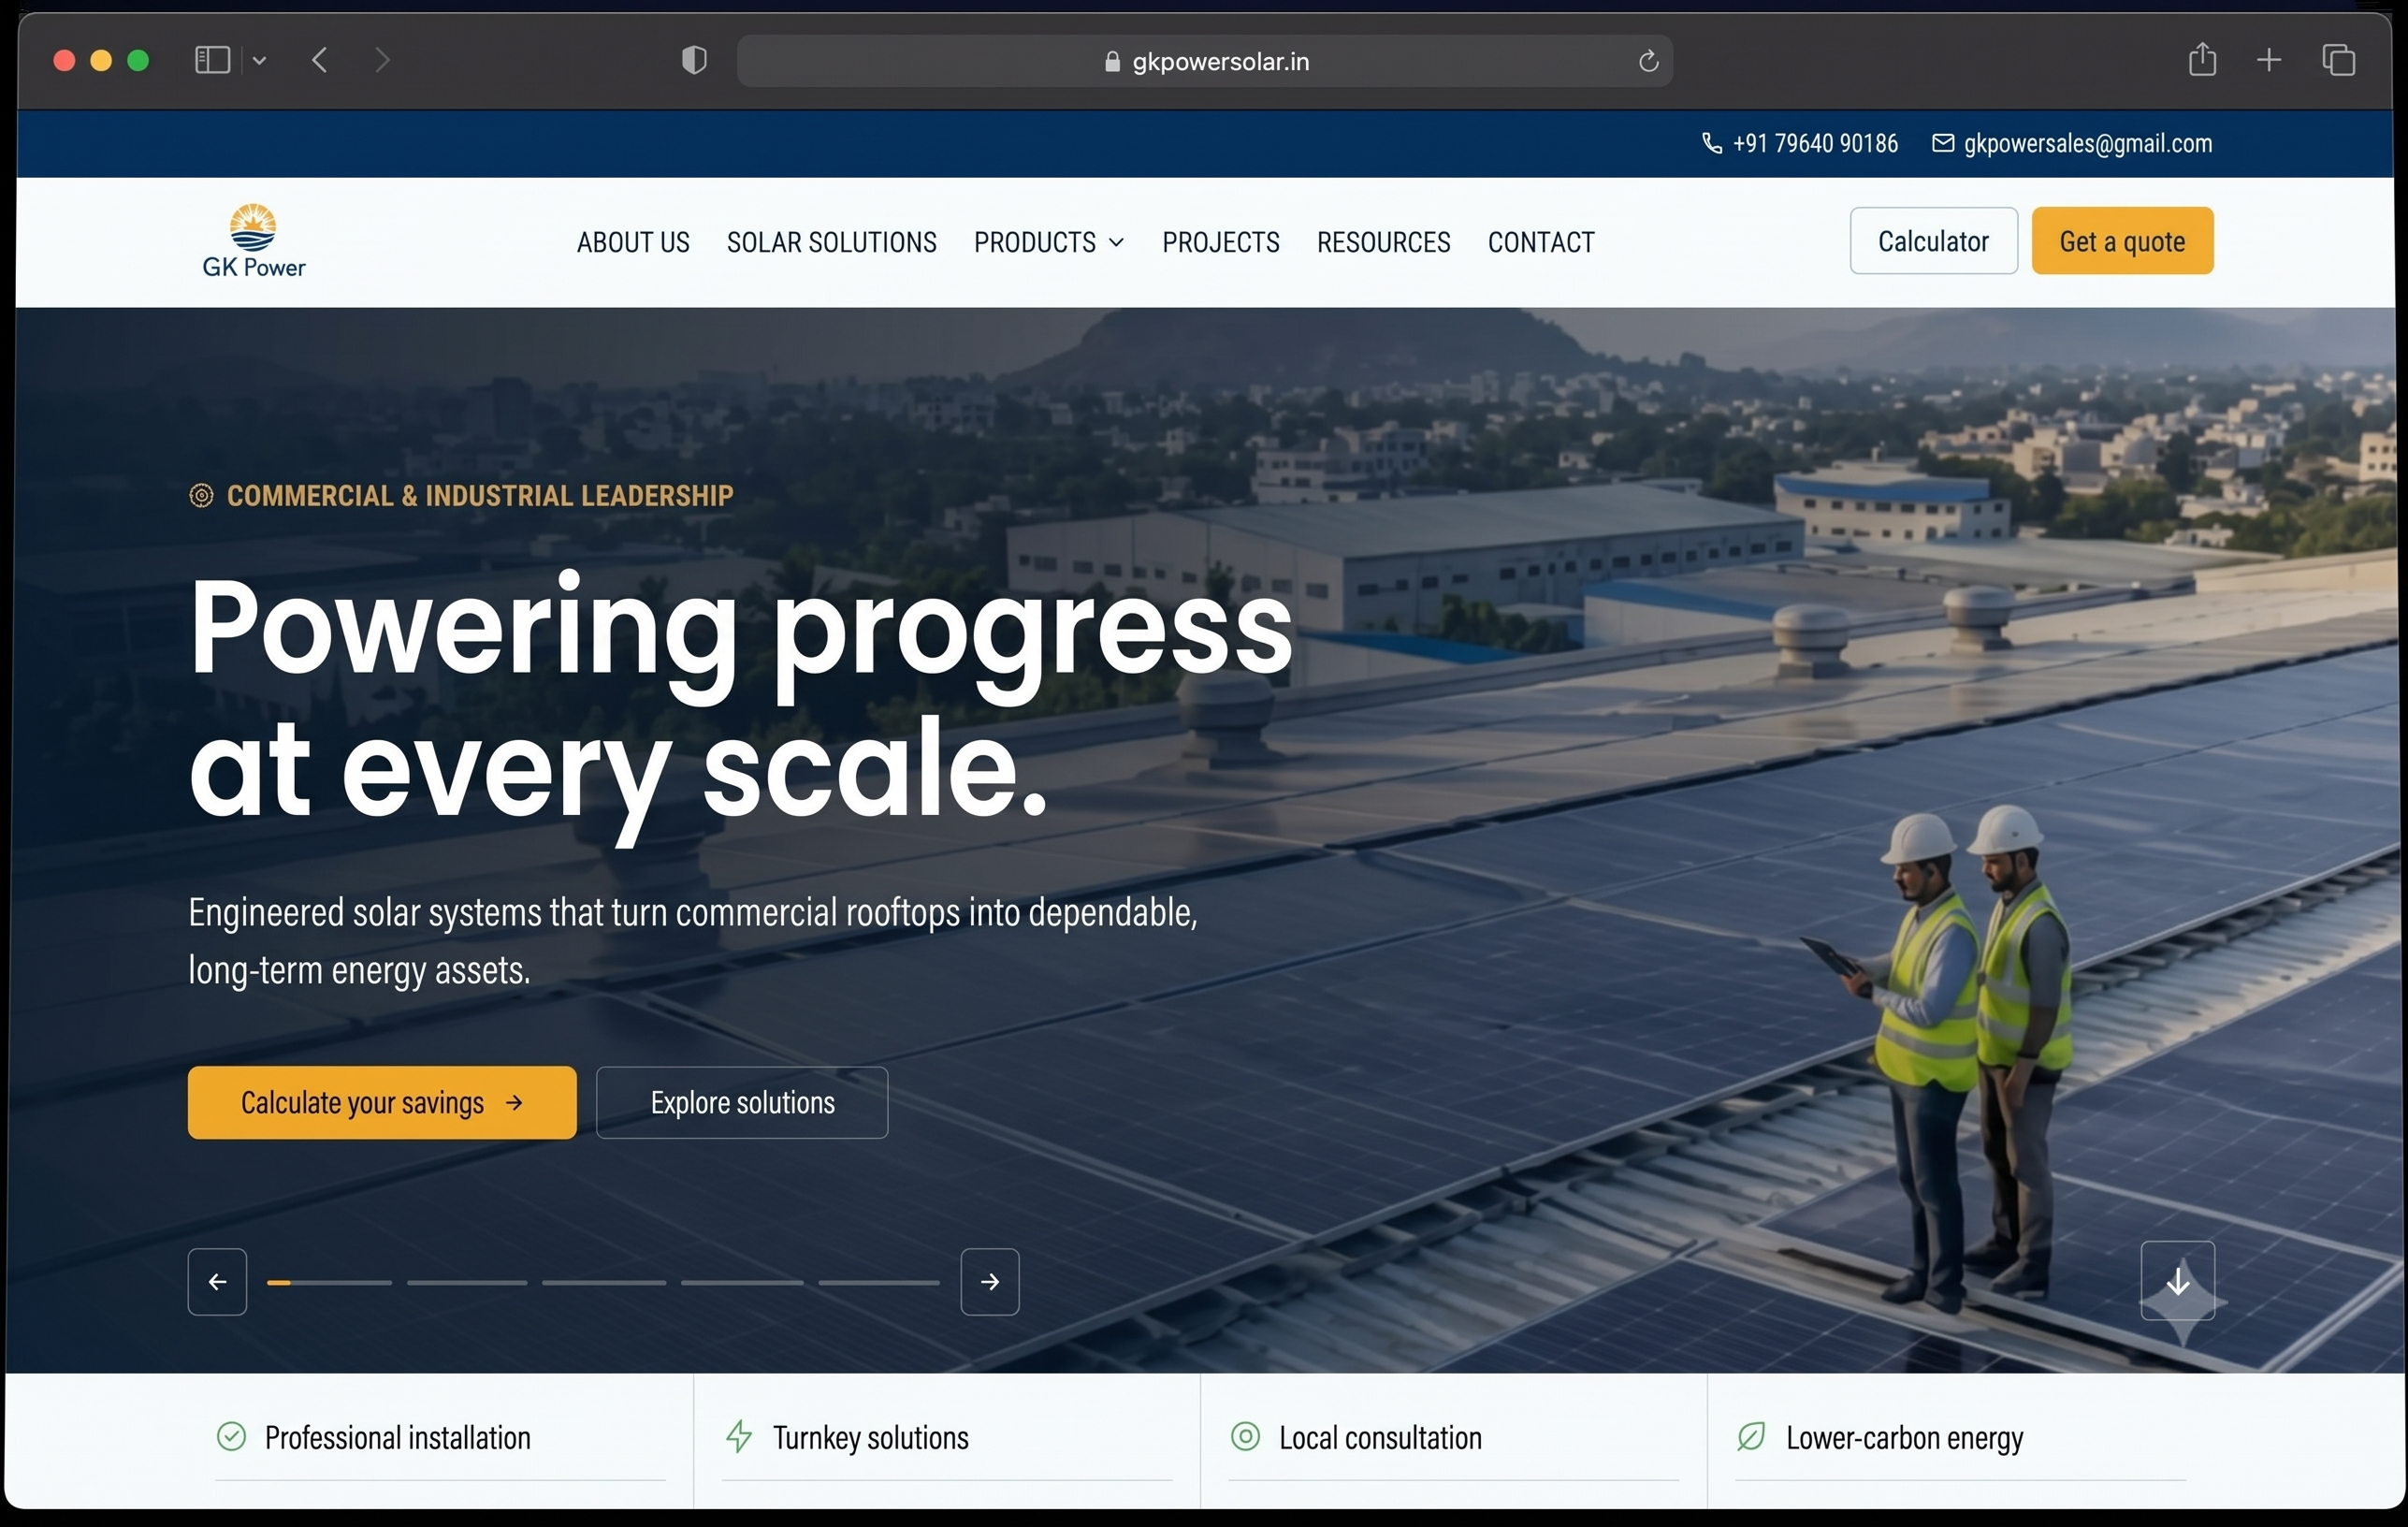Jump to the third carousel slide indicator
The image size is (2408, 1527).
tap(604, 1282)
